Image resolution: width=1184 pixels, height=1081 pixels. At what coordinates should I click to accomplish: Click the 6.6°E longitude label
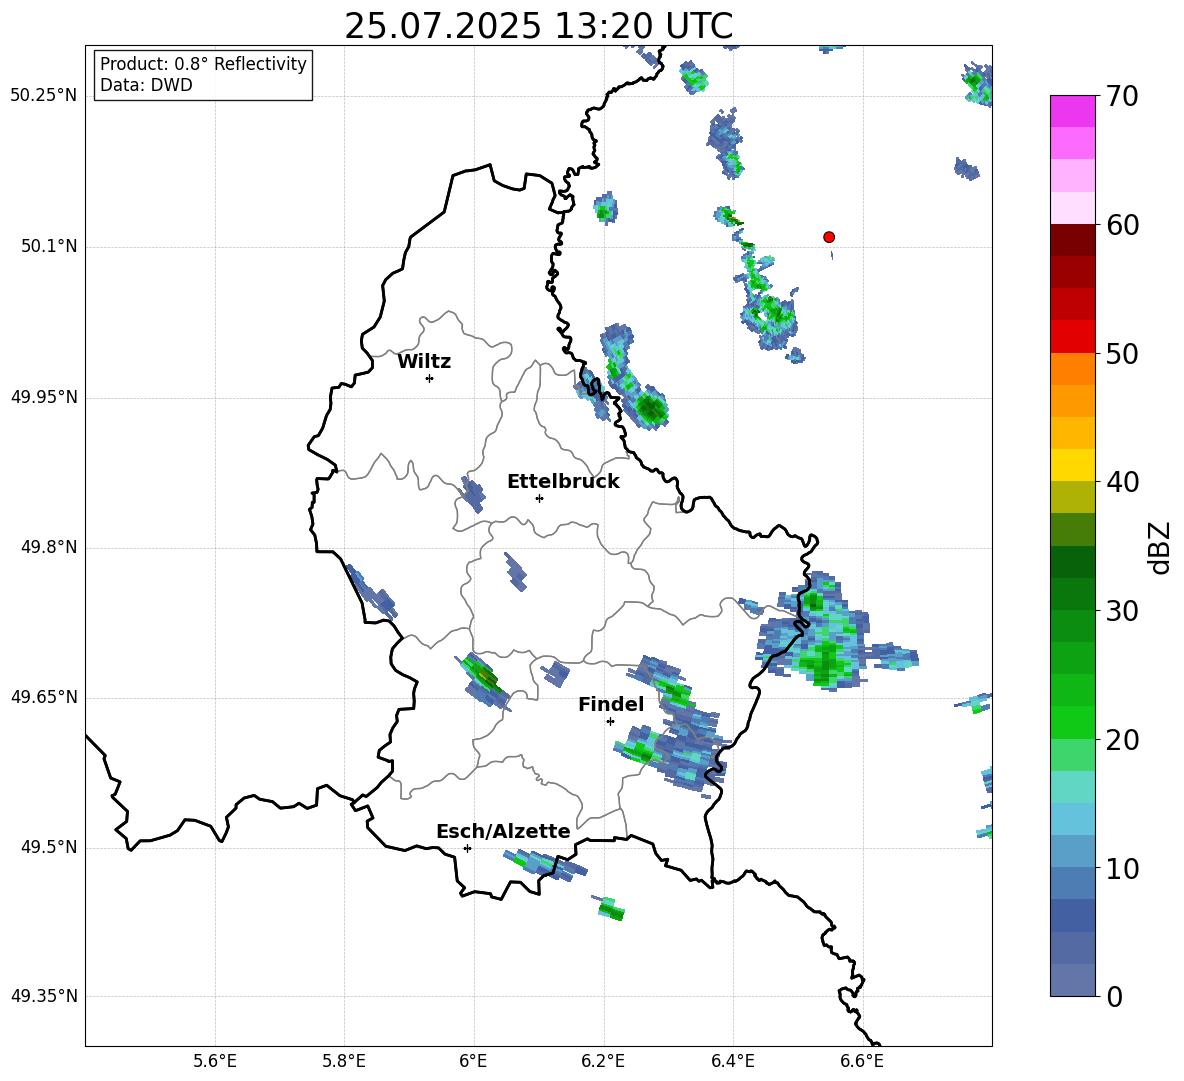tap(862, 1061)
